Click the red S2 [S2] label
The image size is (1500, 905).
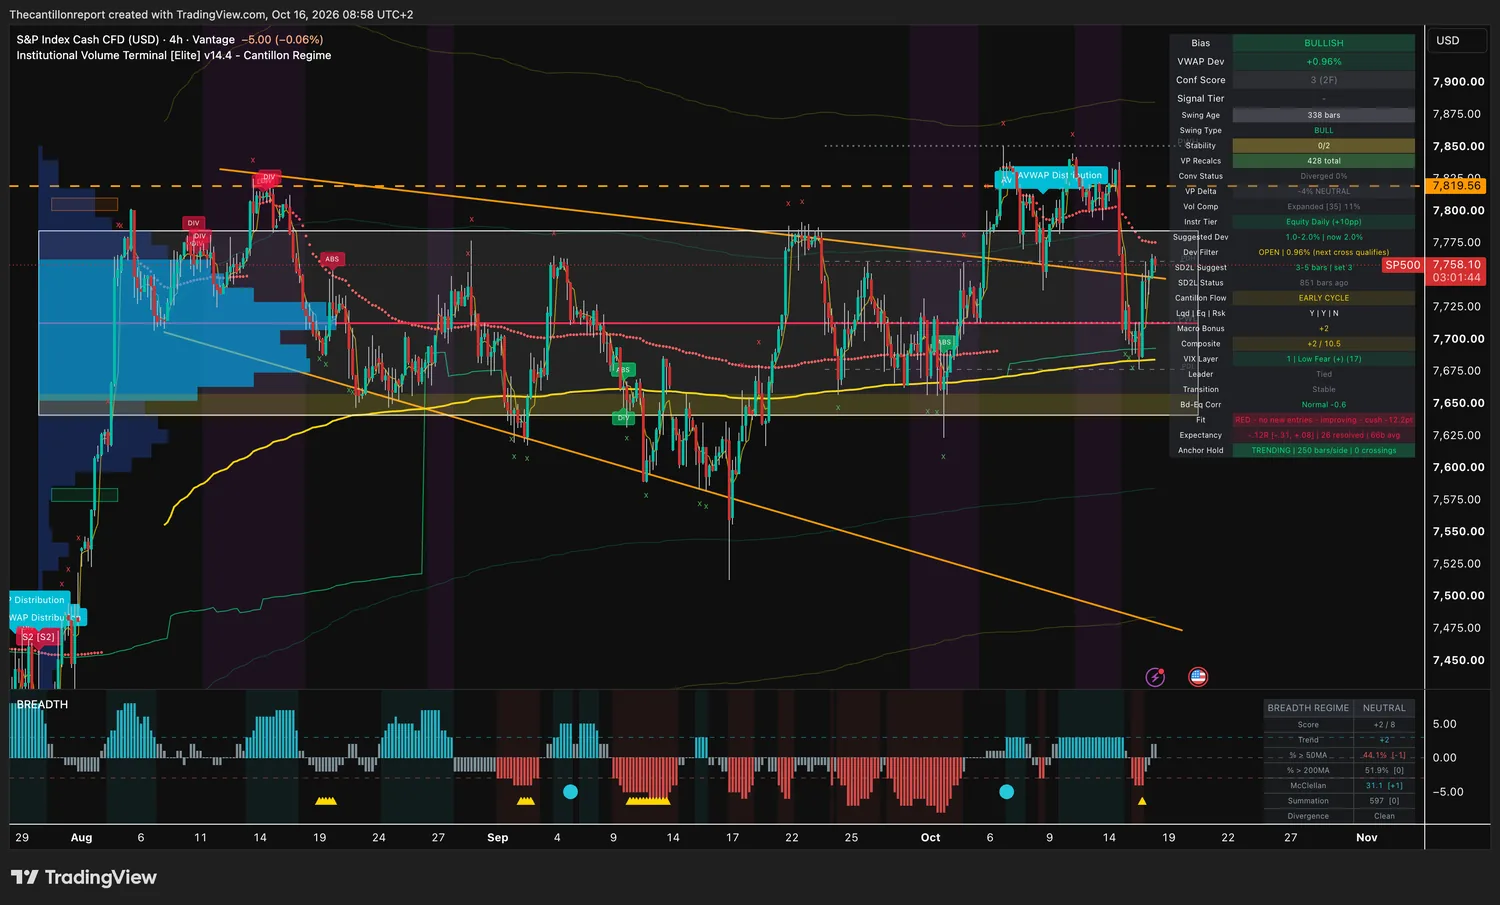tap(38, 637)
